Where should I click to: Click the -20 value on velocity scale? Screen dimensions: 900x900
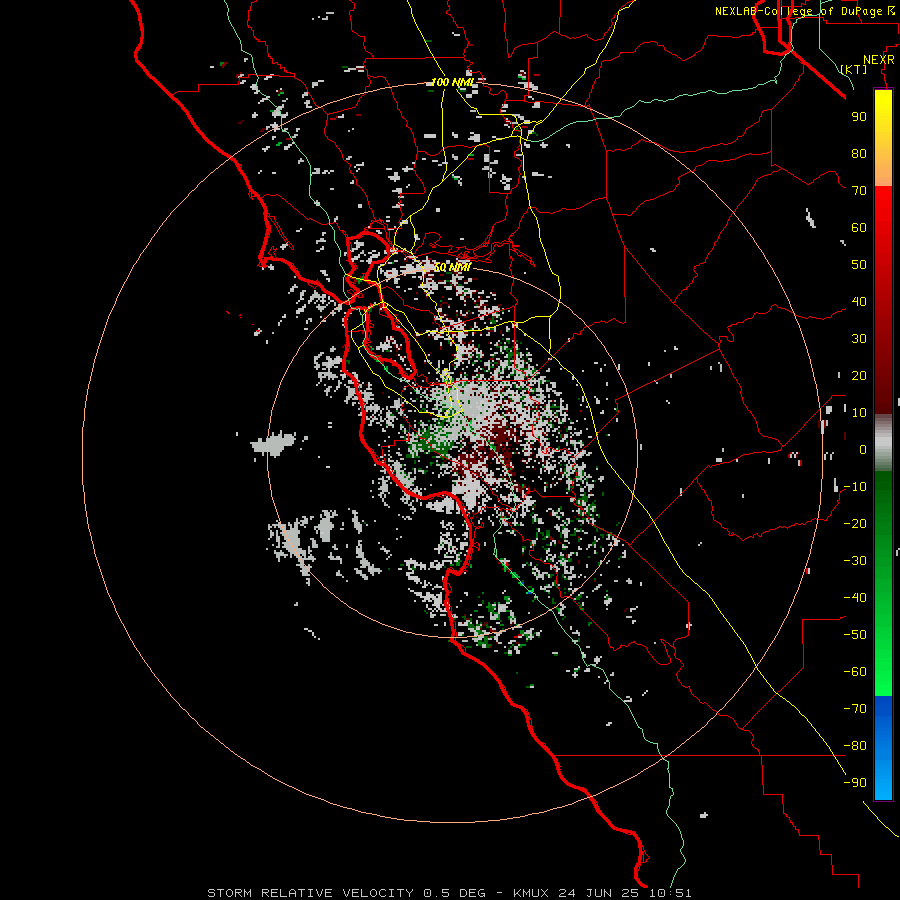tap(855, 524)
